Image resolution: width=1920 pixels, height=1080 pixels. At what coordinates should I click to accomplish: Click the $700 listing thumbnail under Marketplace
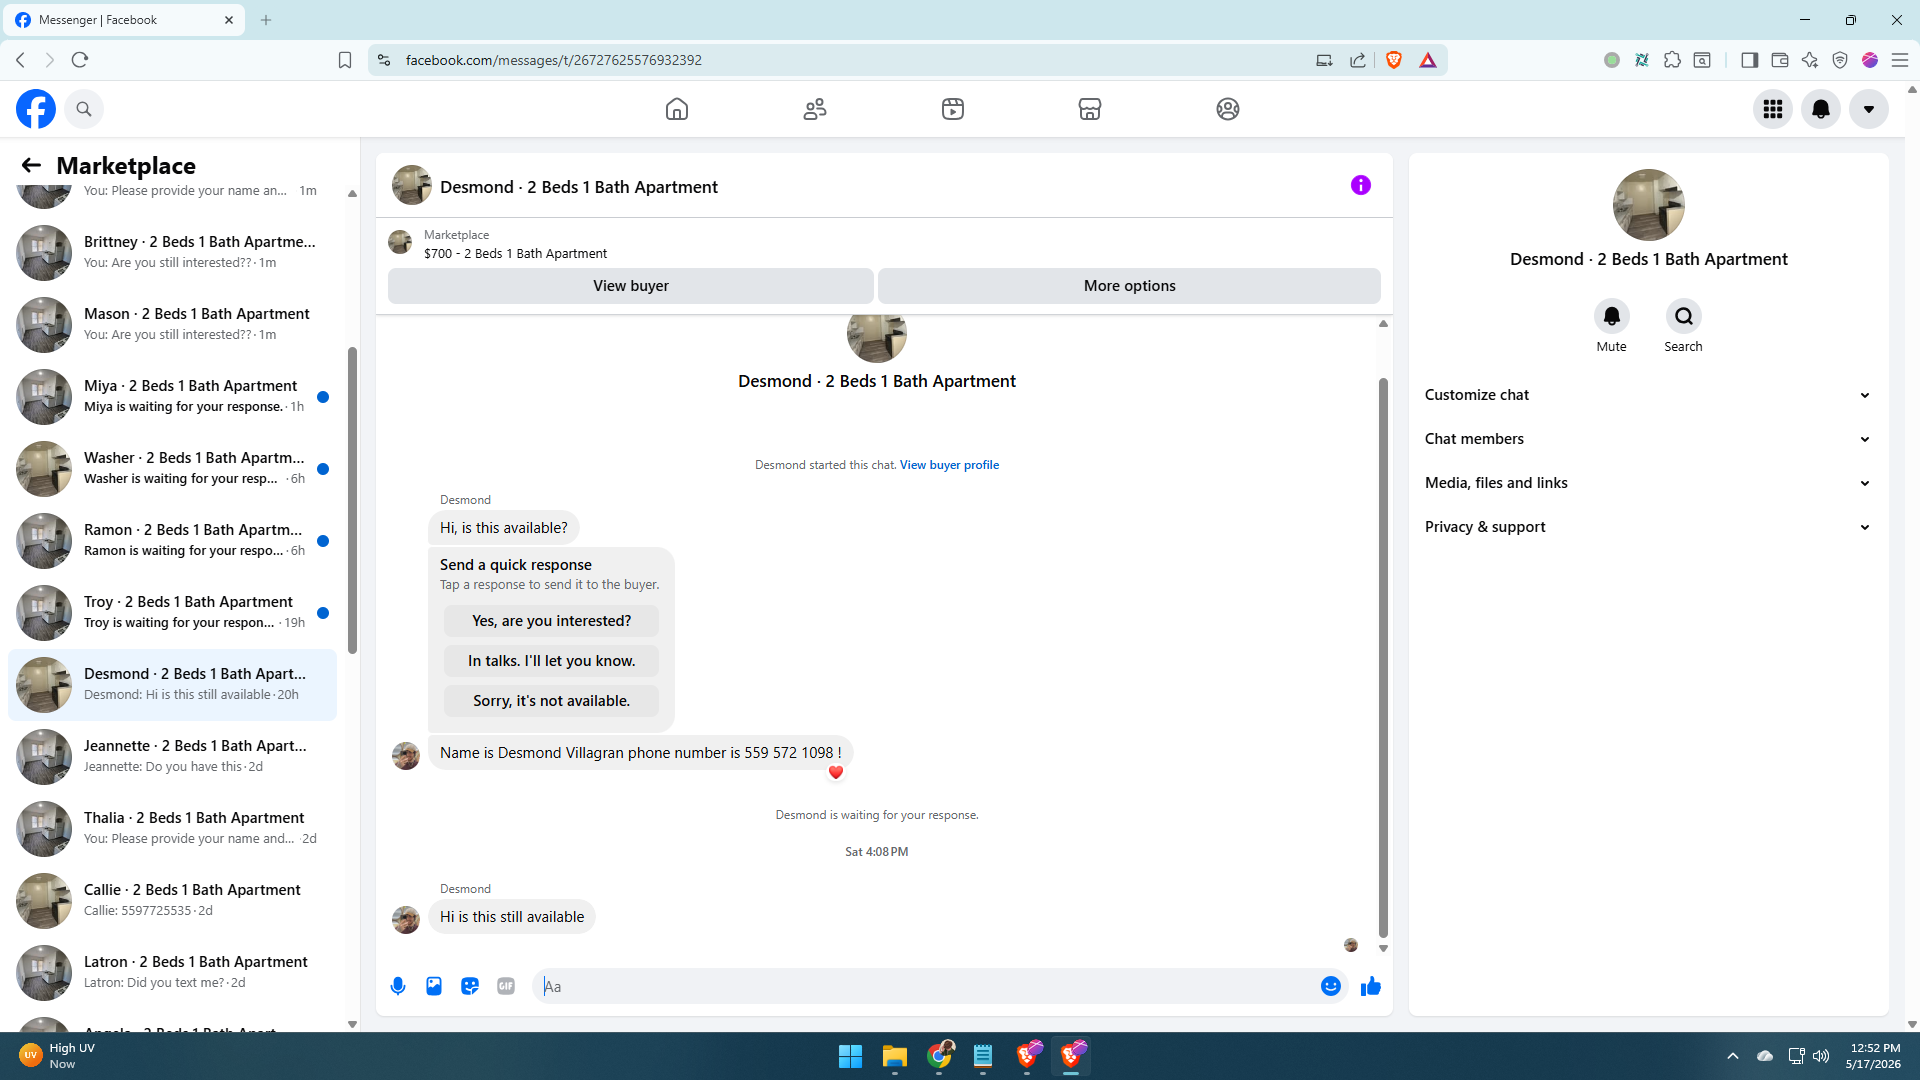400,242
